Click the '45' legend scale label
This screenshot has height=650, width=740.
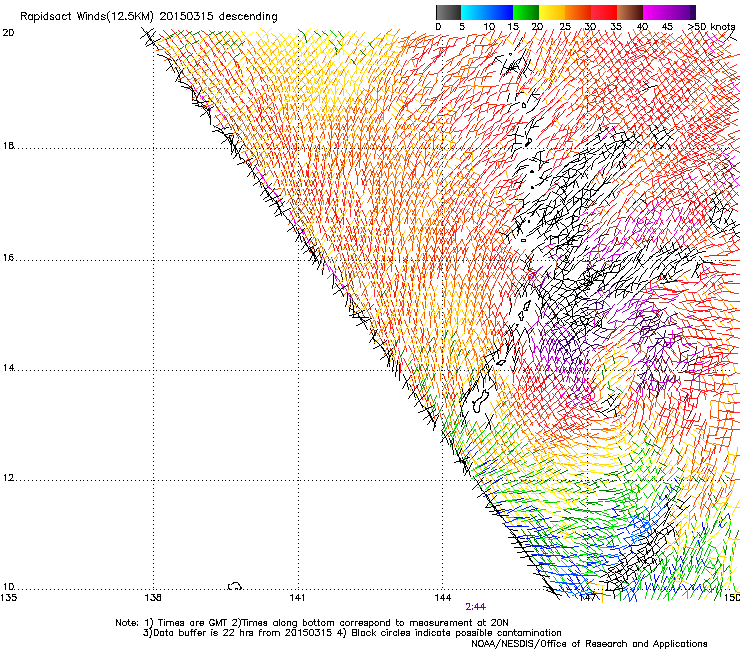pyautogui.click(x=667, y=27)
